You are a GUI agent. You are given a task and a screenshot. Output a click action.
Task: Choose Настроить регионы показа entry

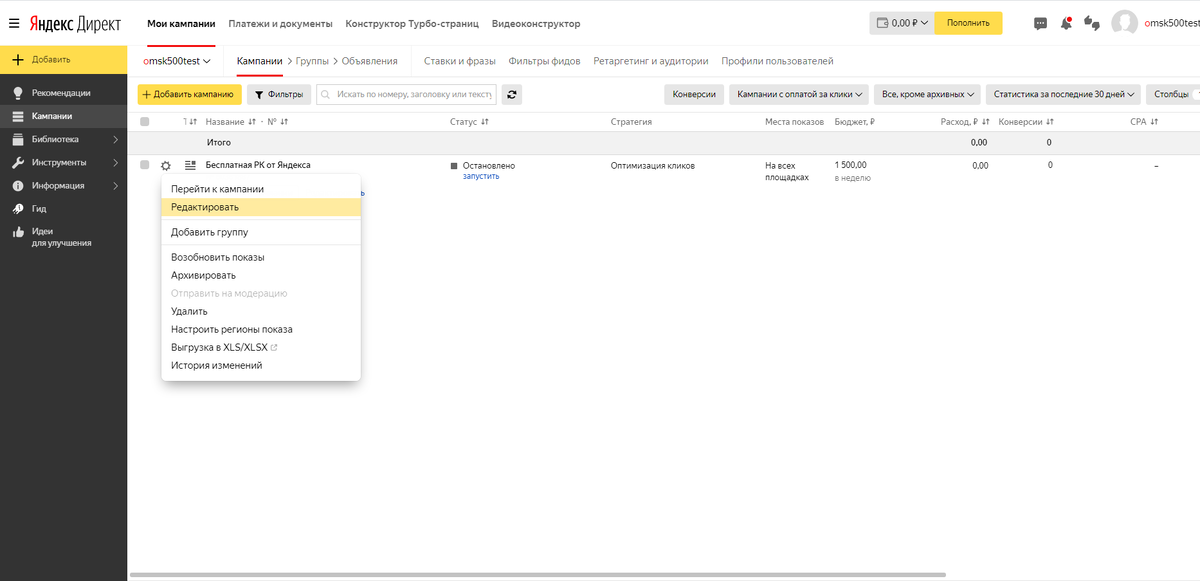pyautogui.click(x=261, y=329)
